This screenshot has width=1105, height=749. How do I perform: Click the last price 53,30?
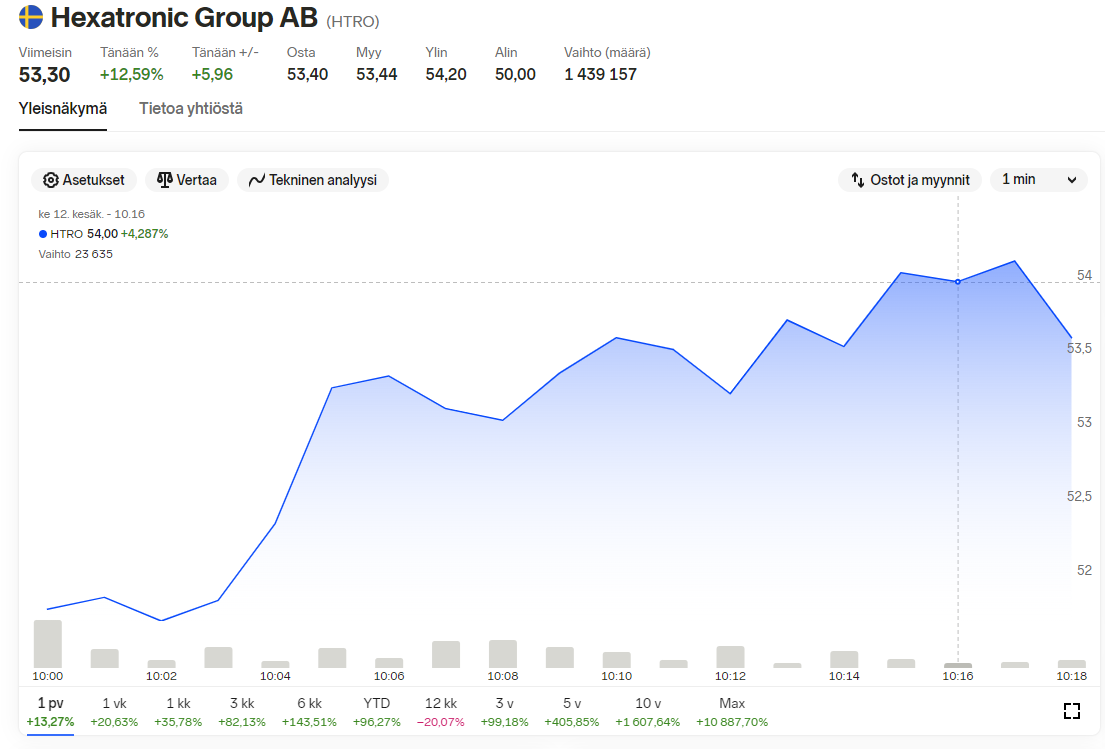(44, 75)
